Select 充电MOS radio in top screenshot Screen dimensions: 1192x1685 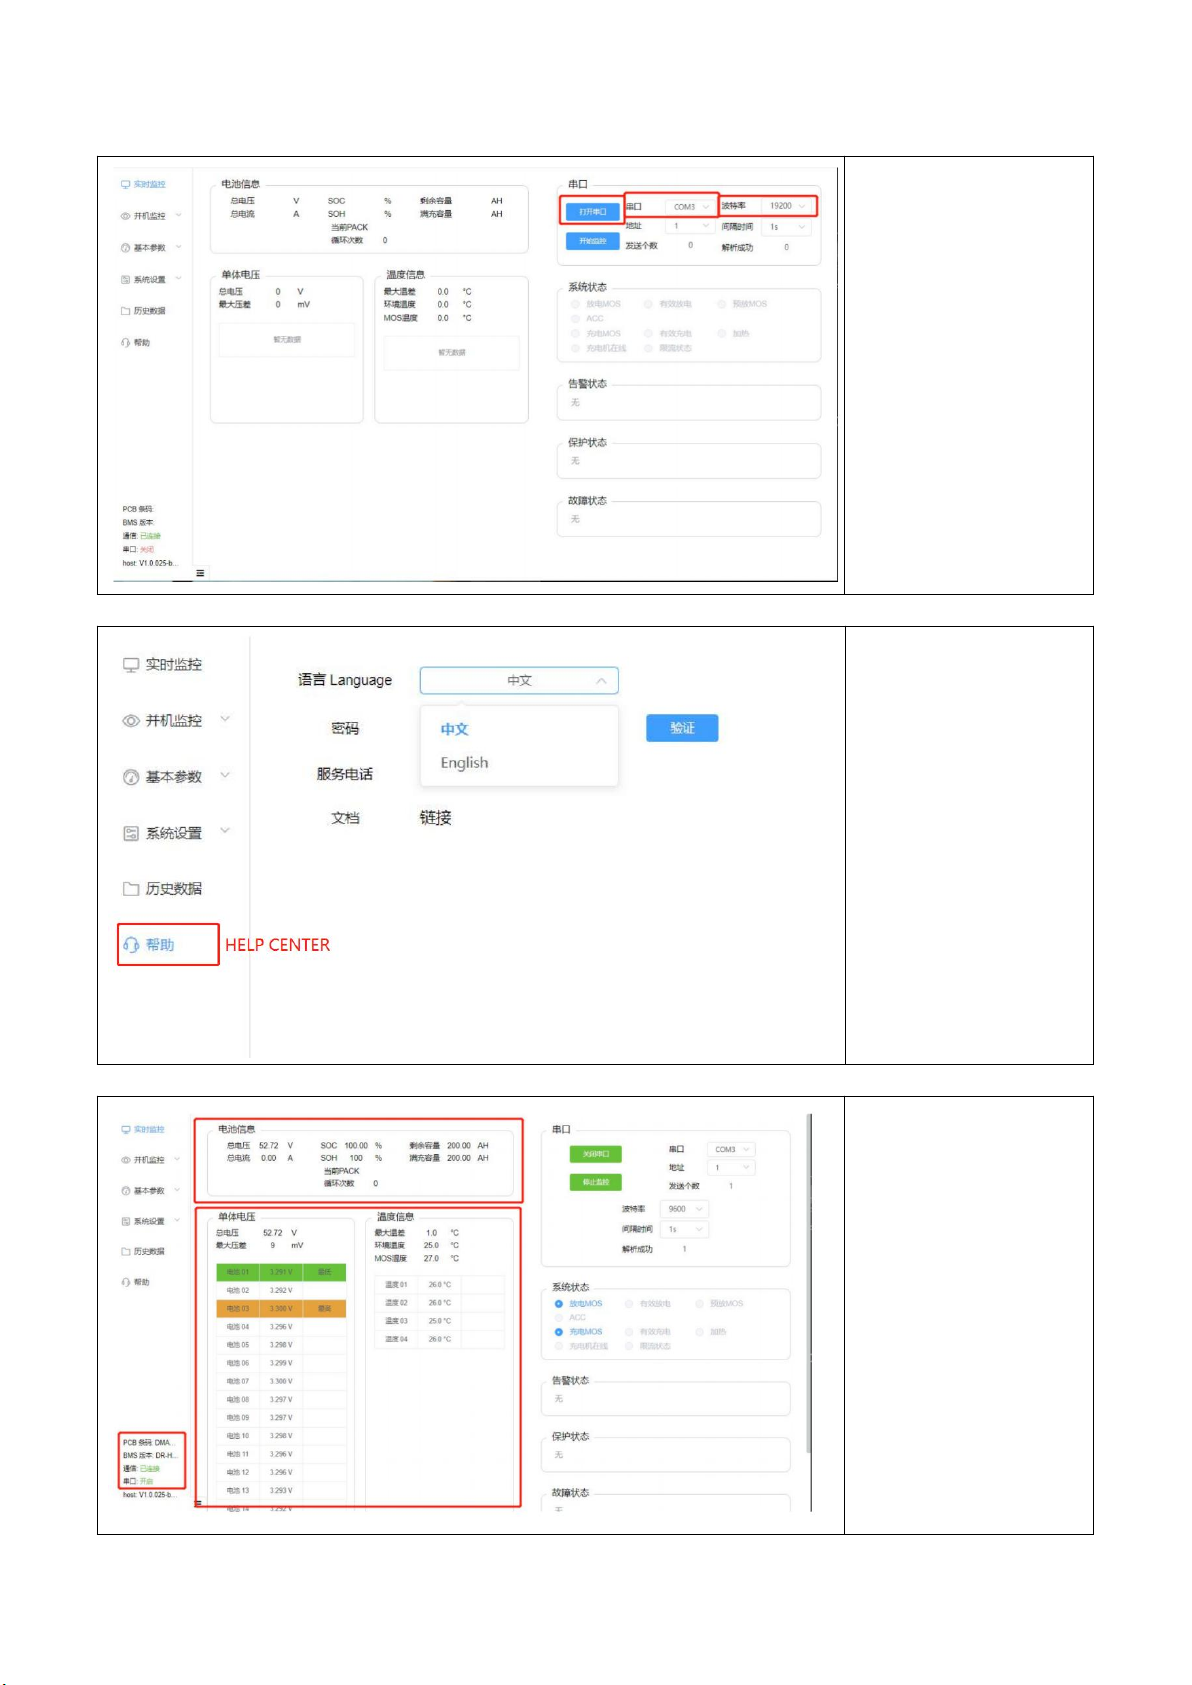click(x=575, y=334)
